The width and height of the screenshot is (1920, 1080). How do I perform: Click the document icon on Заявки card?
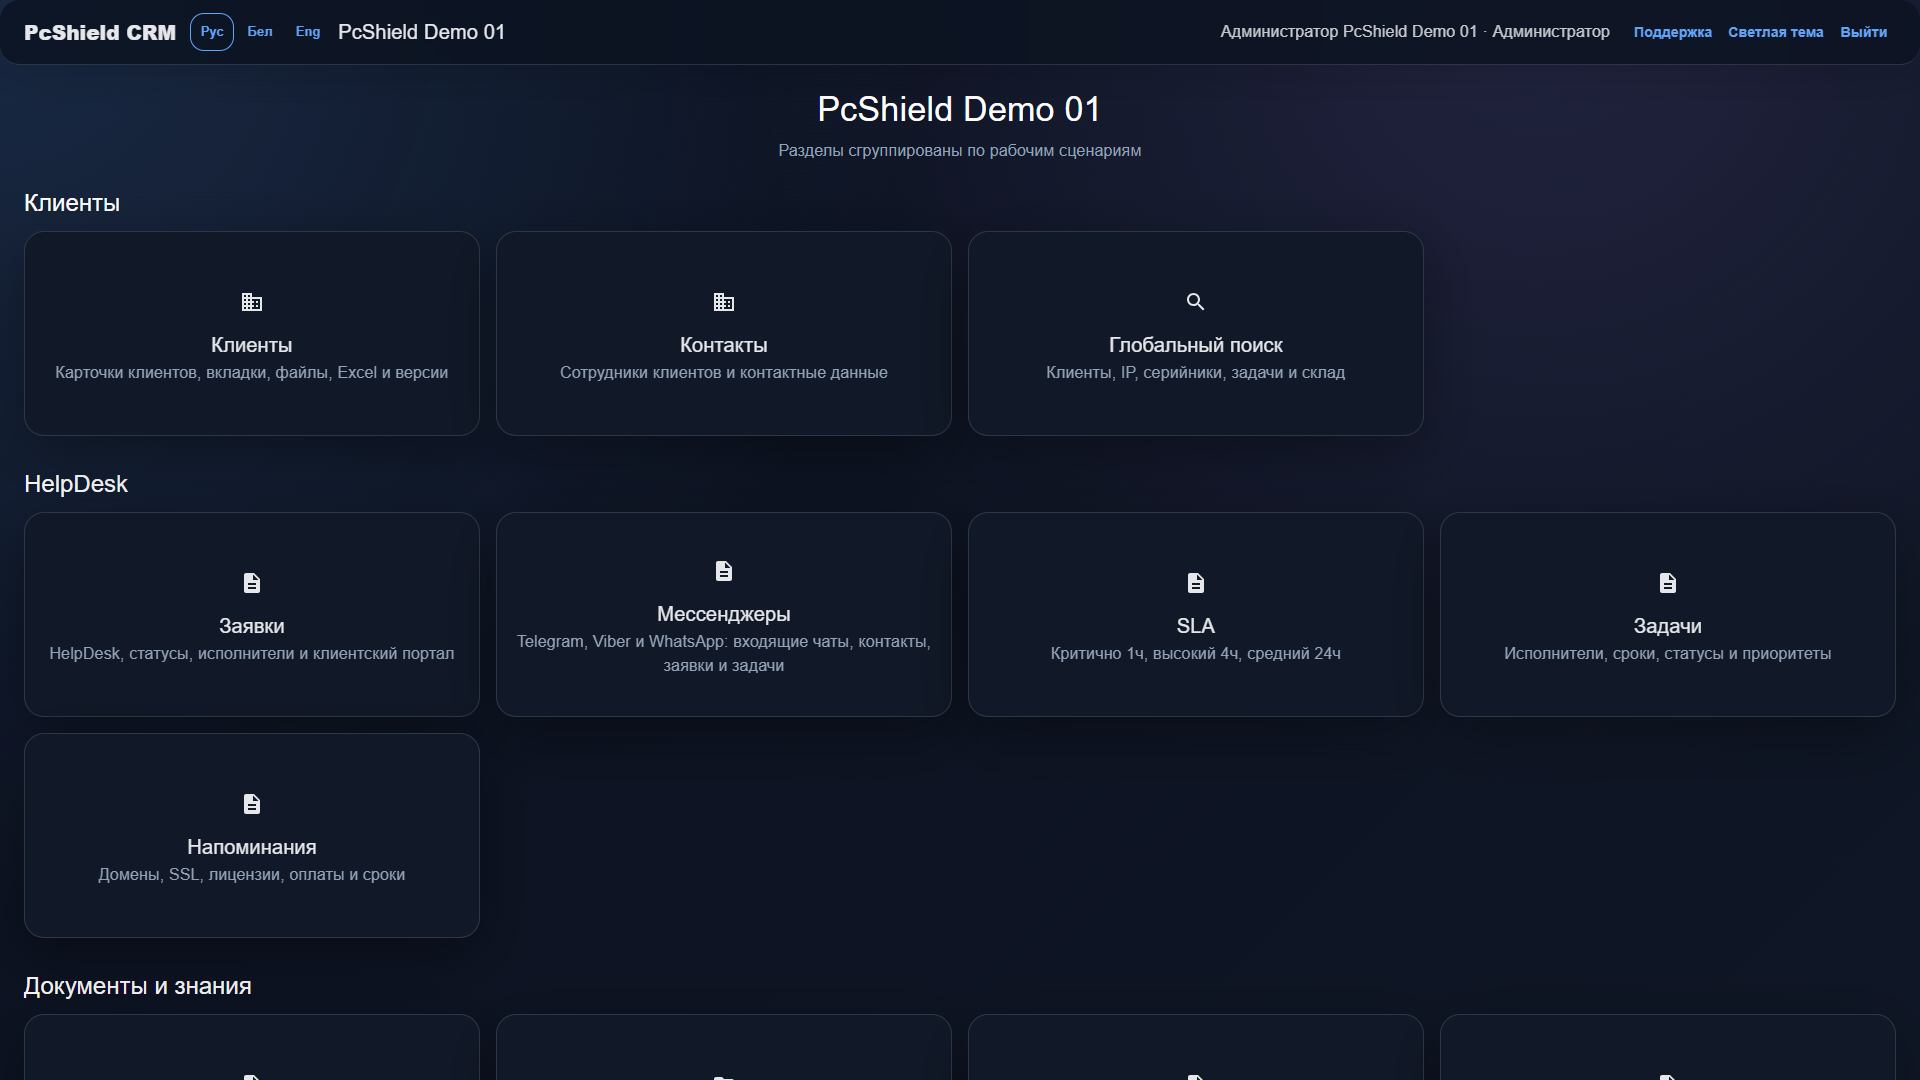click(x=252, y=583)
